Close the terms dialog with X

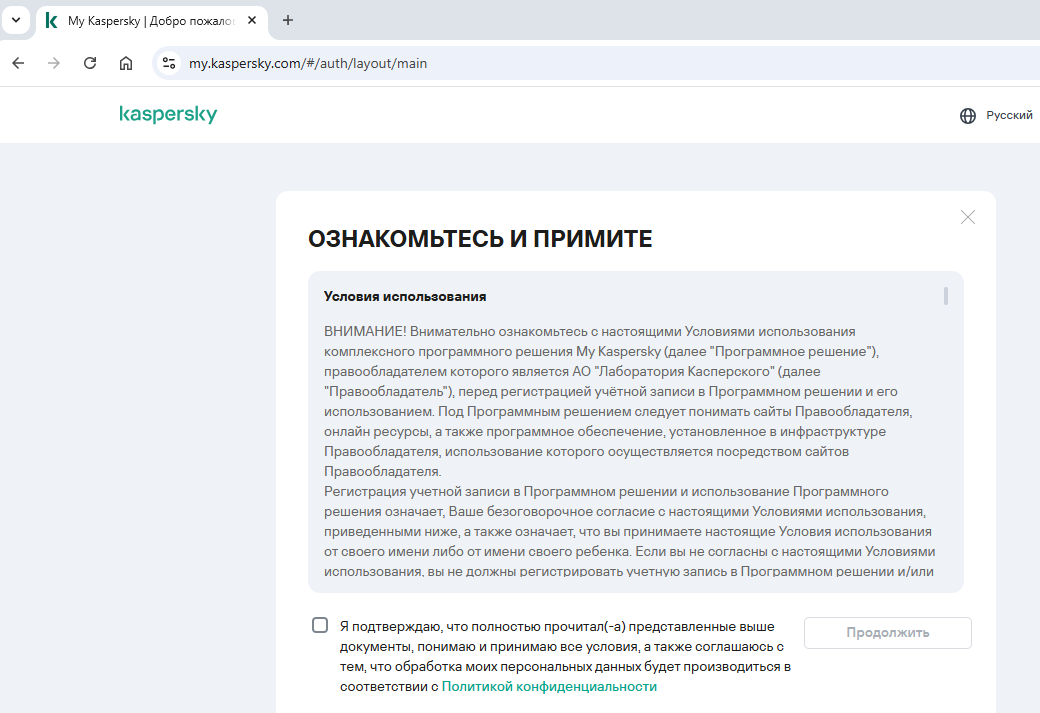968,217
